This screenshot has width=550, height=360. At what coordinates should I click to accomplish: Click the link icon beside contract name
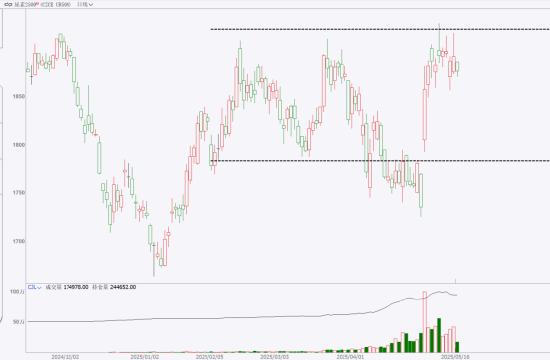tap(8, 5)
